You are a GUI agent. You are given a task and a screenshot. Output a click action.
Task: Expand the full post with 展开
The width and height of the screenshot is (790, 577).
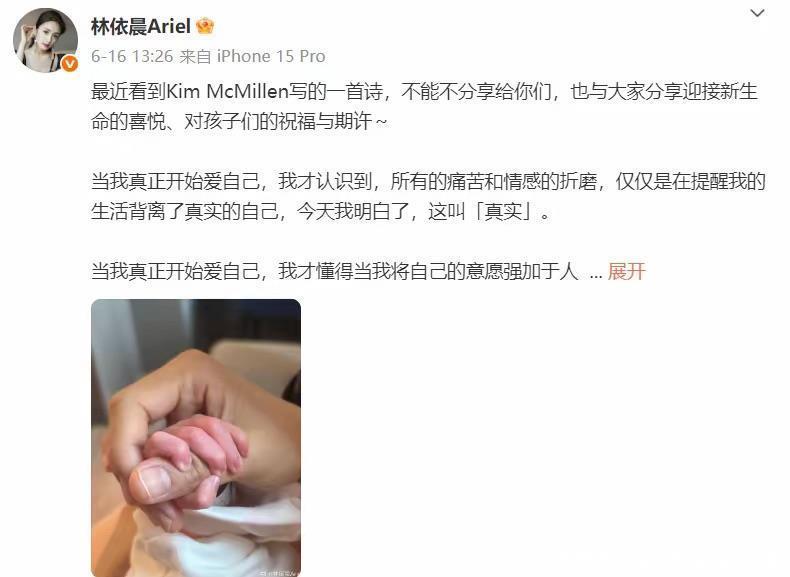click(x=627, y=271)
